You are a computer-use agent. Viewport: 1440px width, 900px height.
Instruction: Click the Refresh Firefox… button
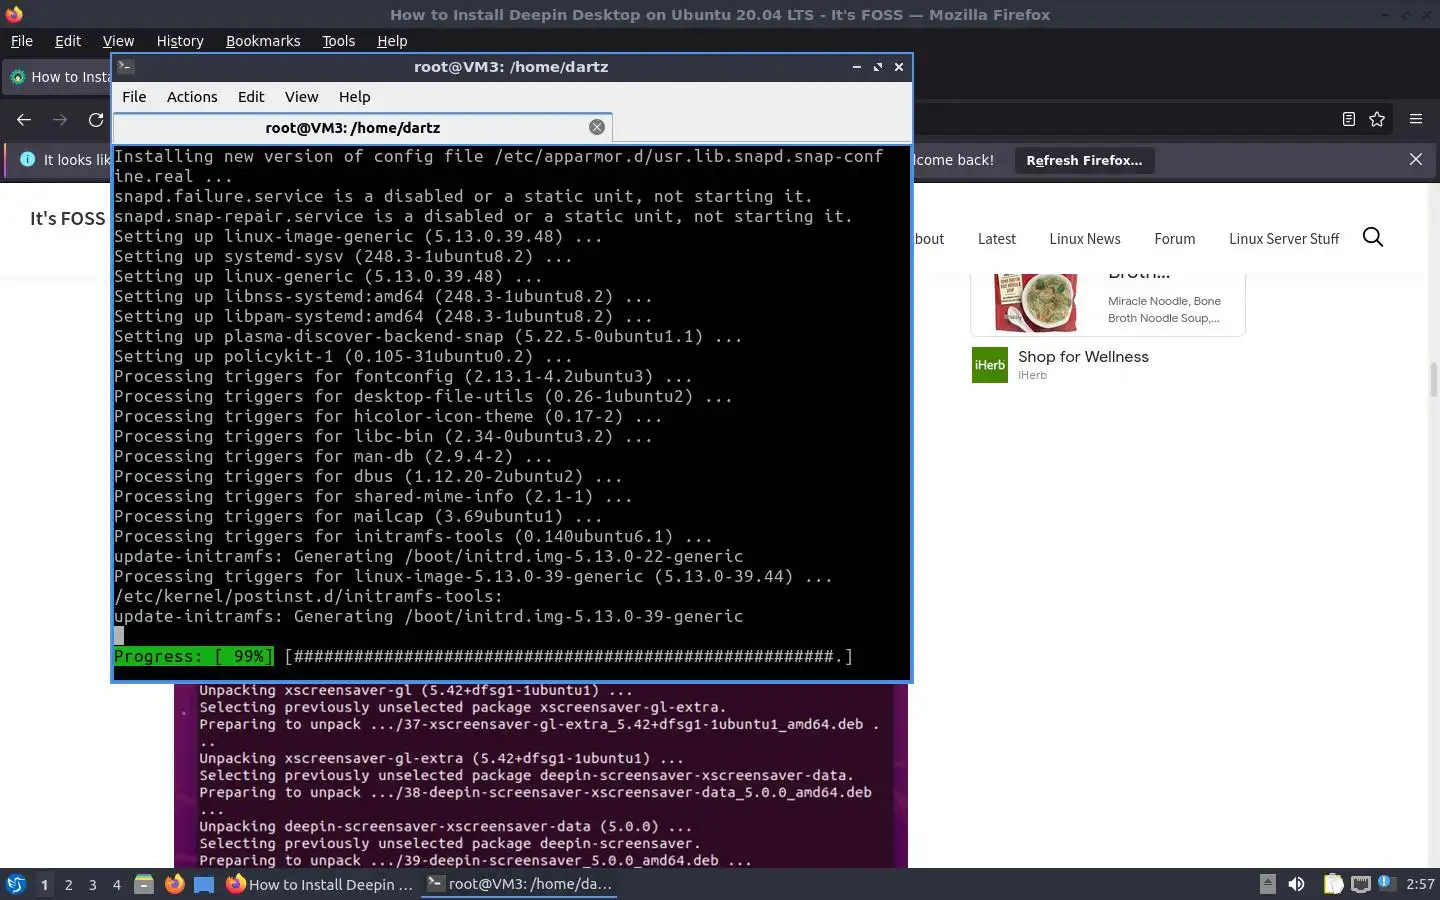click(x=1084, y=160)
